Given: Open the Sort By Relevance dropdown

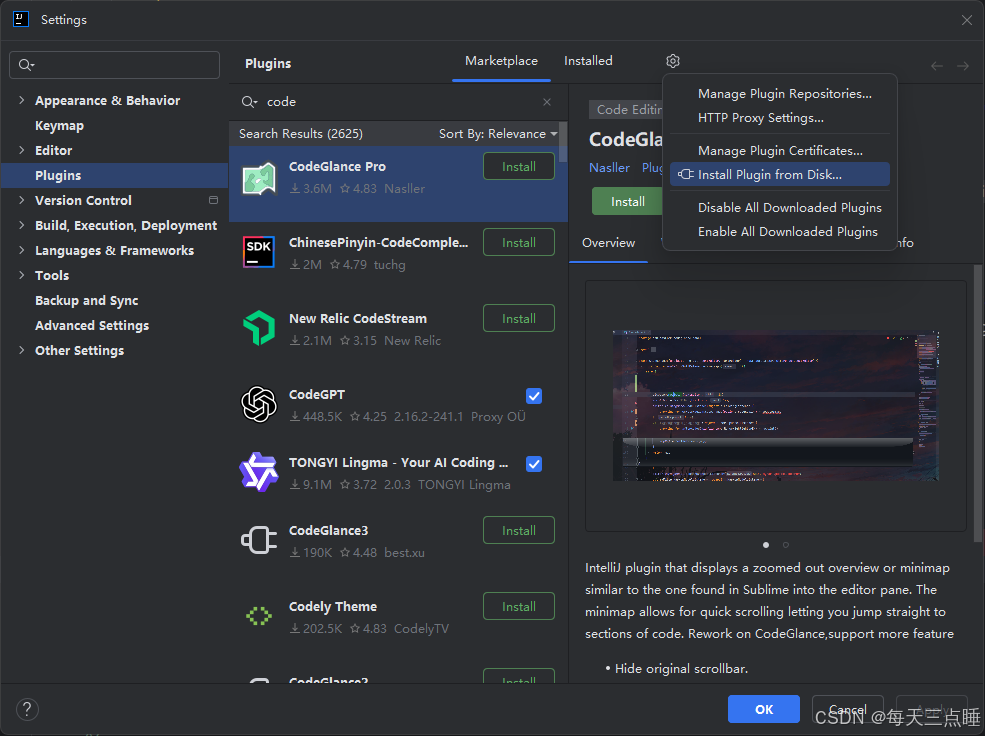Looking at the screenshot, I should point(498,134).
